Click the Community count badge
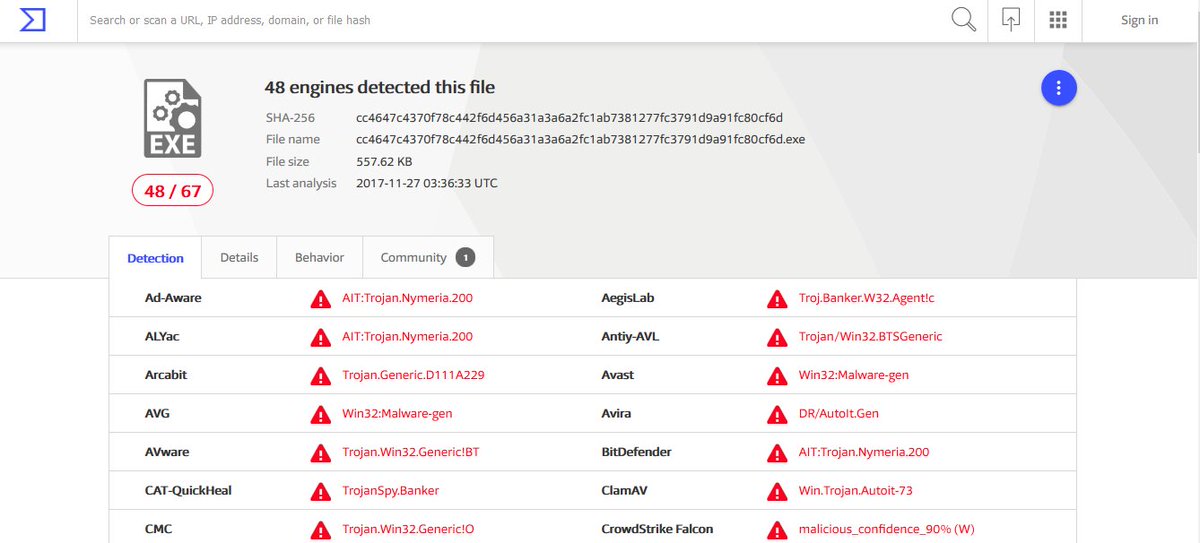Screen dimensions: 1200x543 click(465, 258)
